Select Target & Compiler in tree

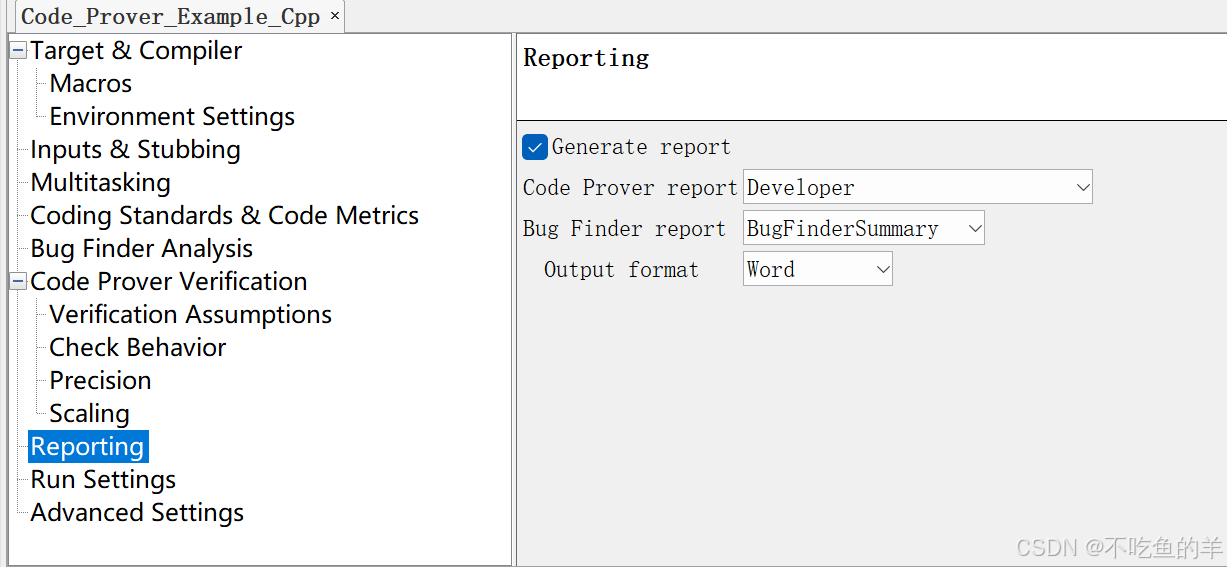[x=136, y=51]
